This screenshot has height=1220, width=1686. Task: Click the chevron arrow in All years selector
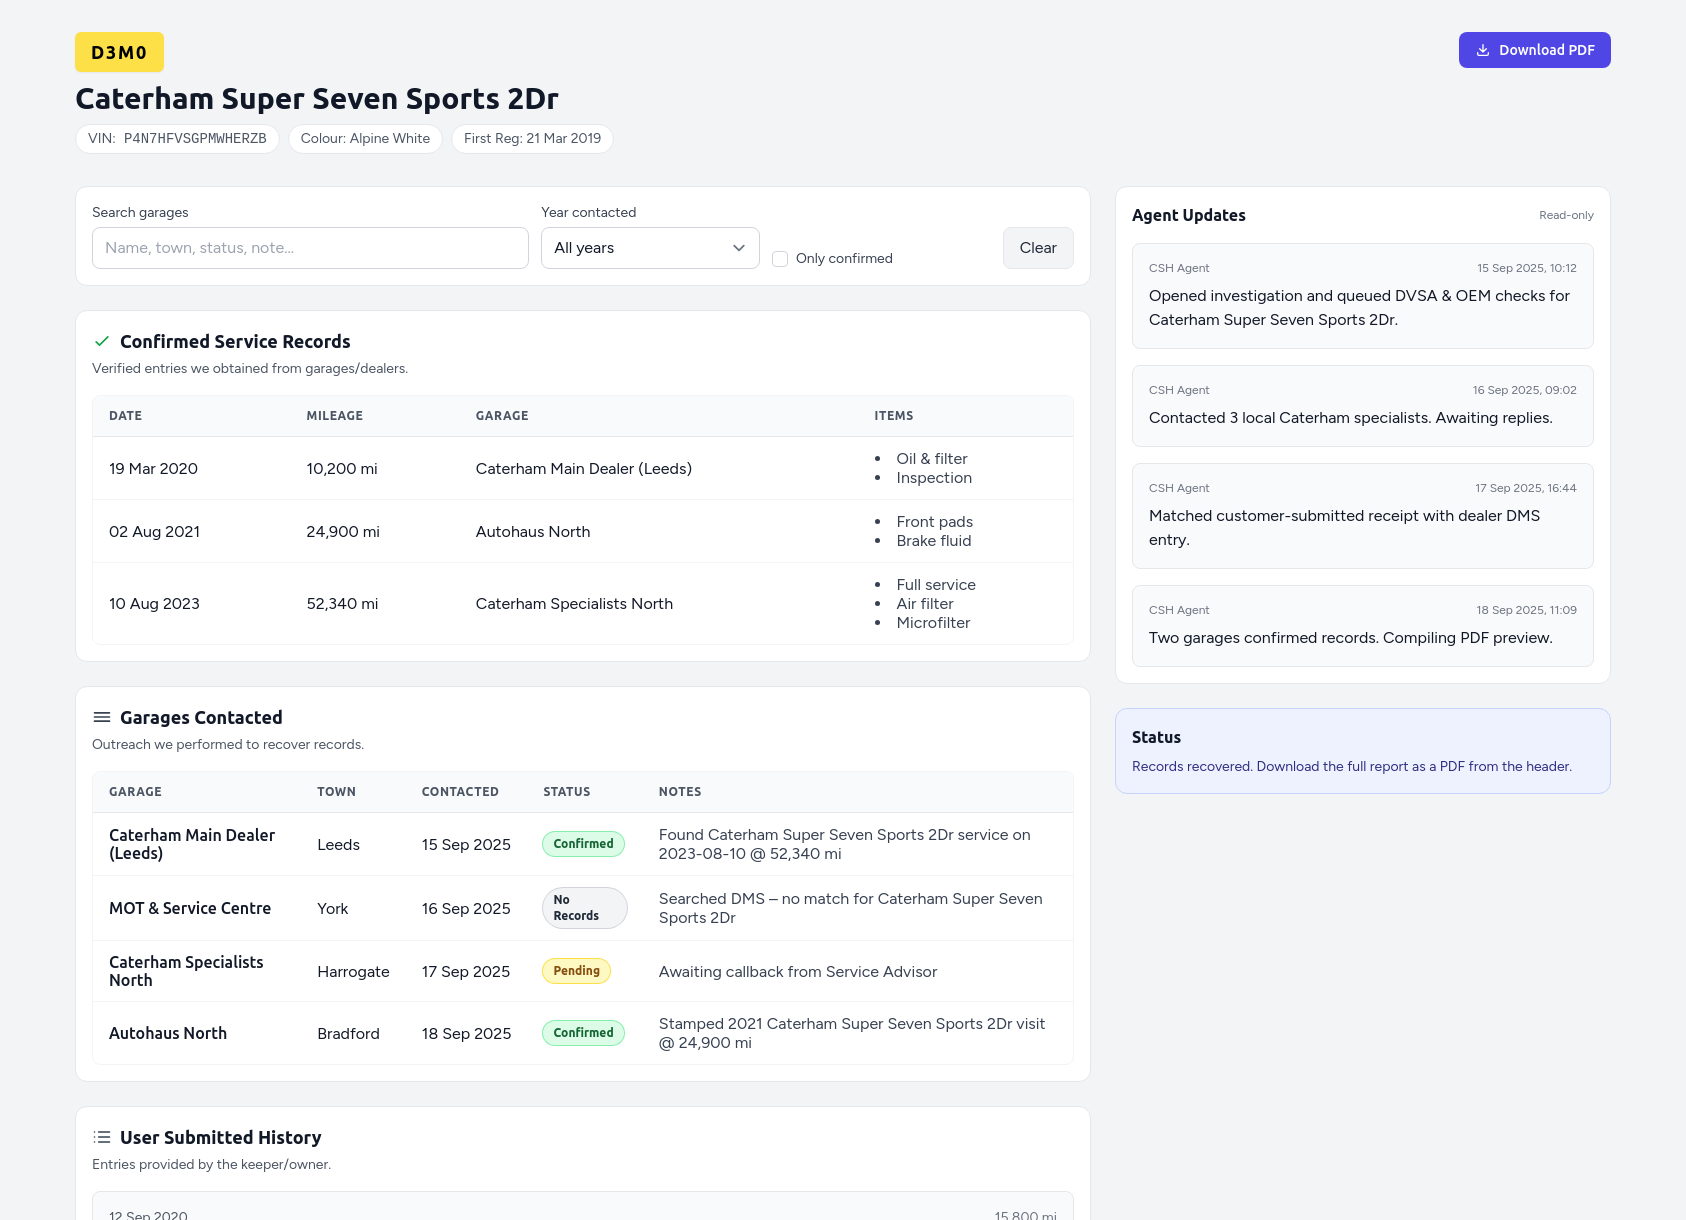[739, 248]
